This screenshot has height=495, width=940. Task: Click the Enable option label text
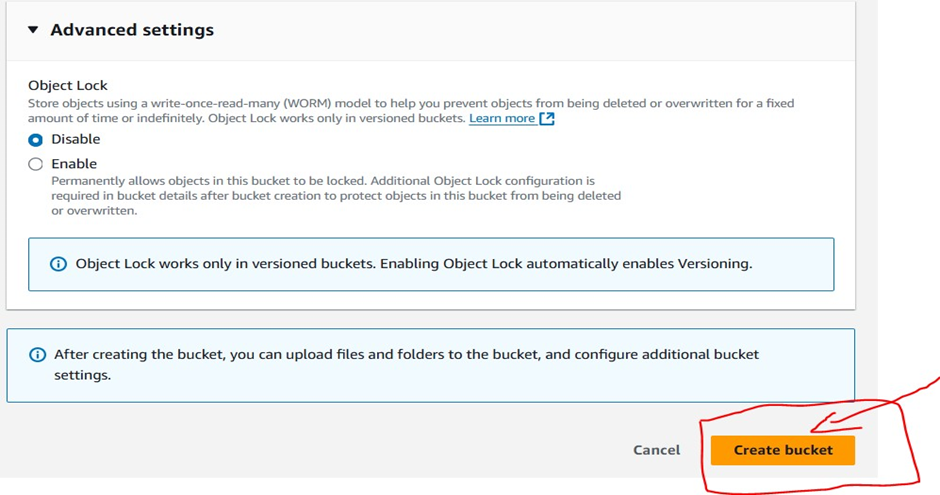(74, 164)
